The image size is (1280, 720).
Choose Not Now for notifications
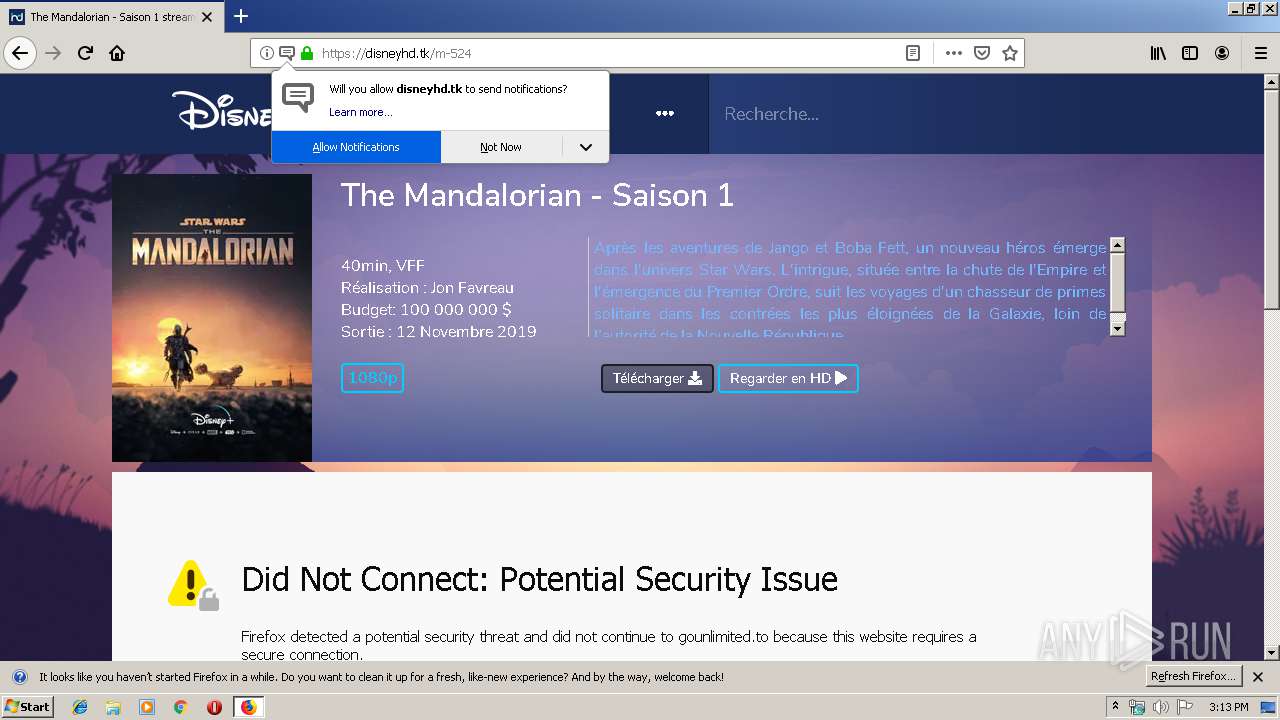click(501, 147)
